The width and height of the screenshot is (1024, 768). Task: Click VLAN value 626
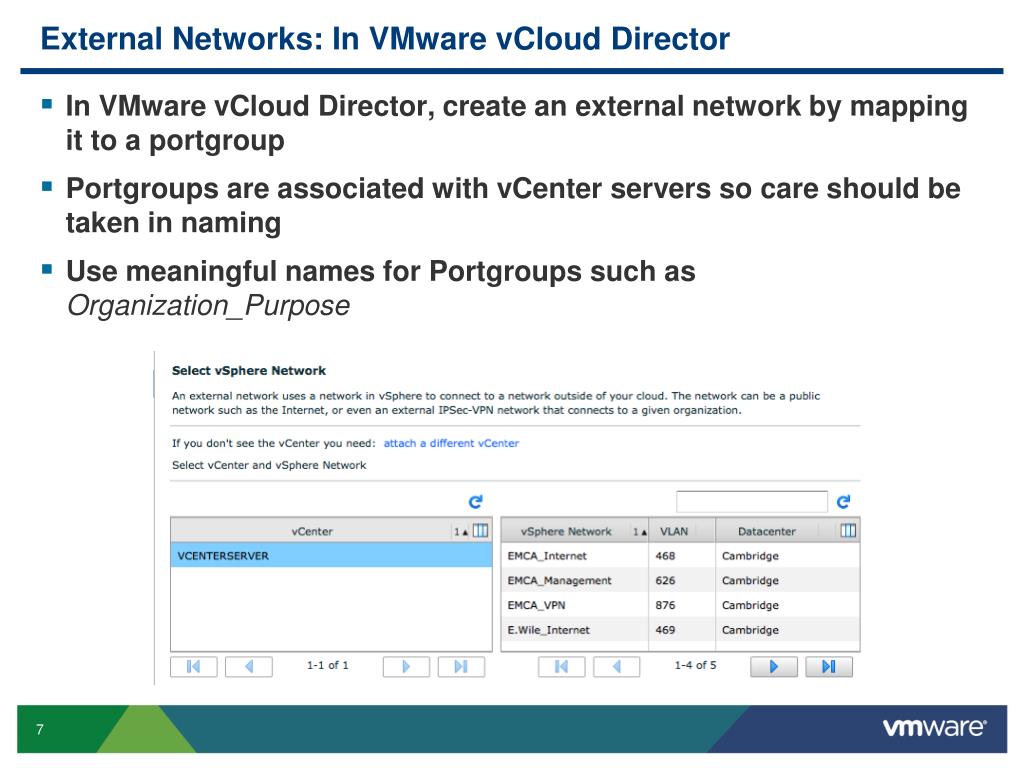click(665, 581)
